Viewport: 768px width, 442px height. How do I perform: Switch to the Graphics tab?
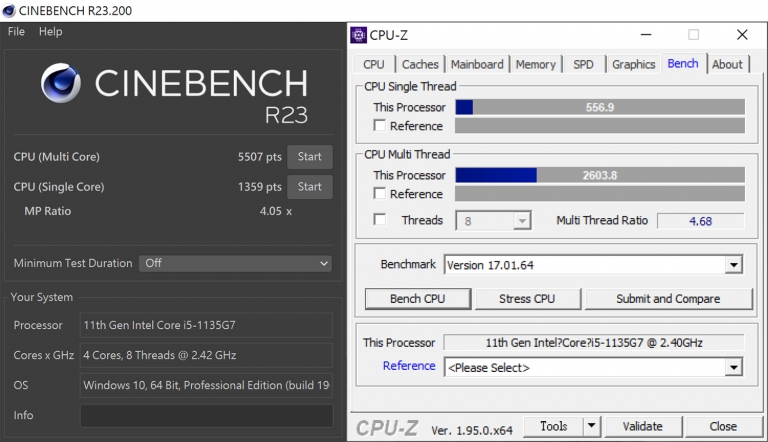pyautogui.click(x=633, y=65)
